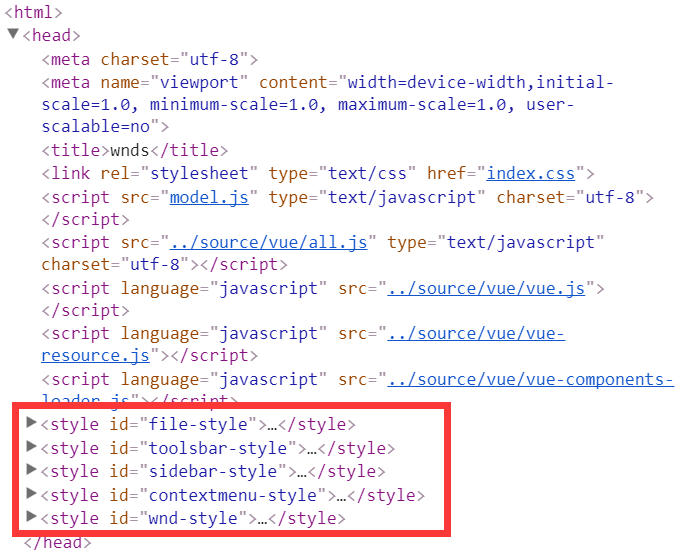This screenshot has width=684, height=553.
Task: Click the link rel stylesheet tag
Action: coord(318,174)
